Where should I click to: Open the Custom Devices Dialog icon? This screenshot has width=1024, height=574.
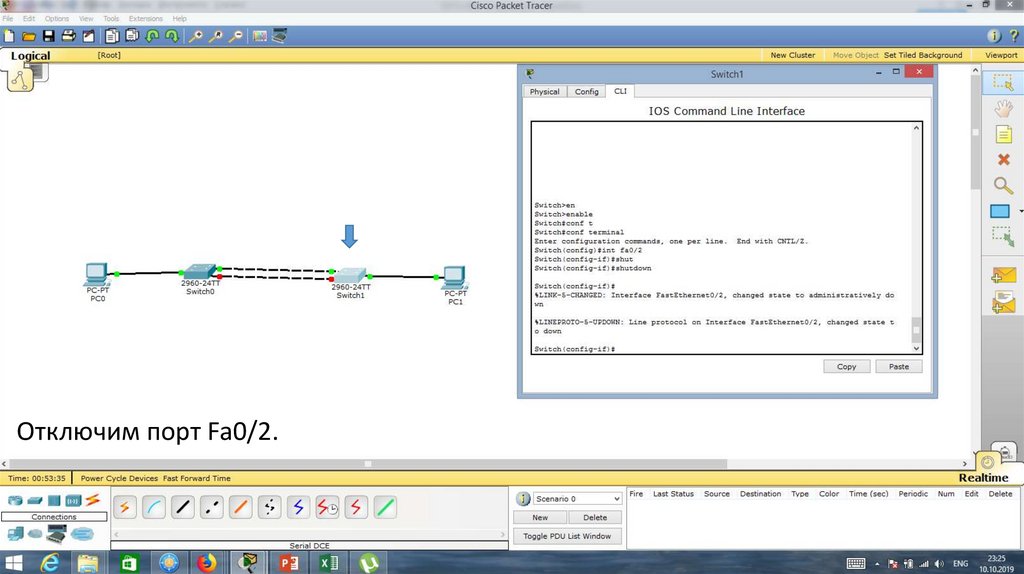280,37
